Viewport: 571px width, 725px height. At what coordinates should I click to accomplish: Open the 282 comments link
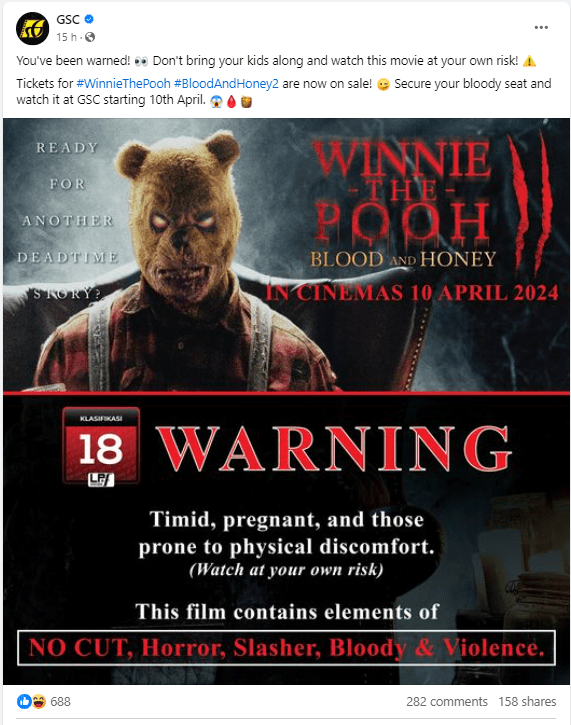coord(447,701)
